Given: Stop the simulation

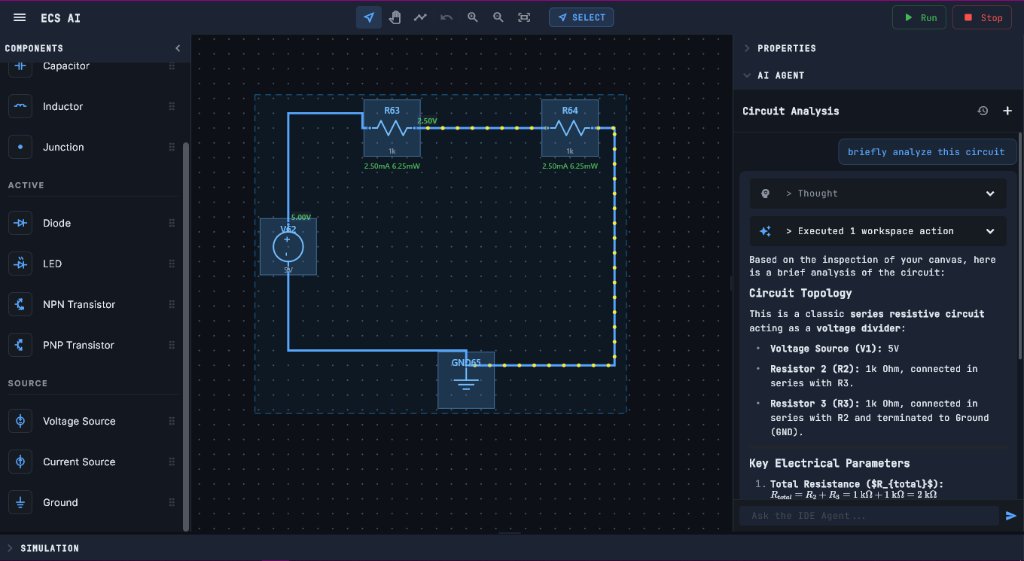Looking at the screenshot, I should pos(982,18).
